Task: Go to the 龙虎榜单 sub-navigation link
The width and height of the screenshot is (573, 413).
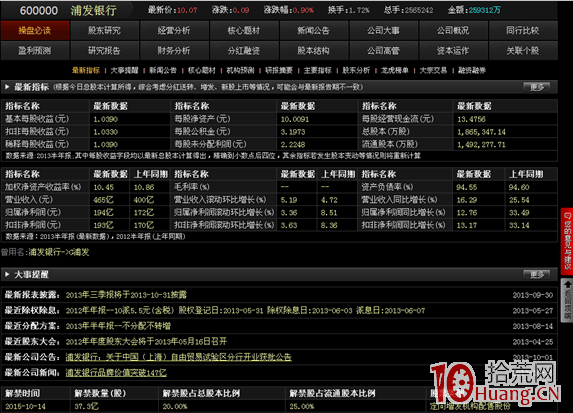Action: tap(395, 70)
